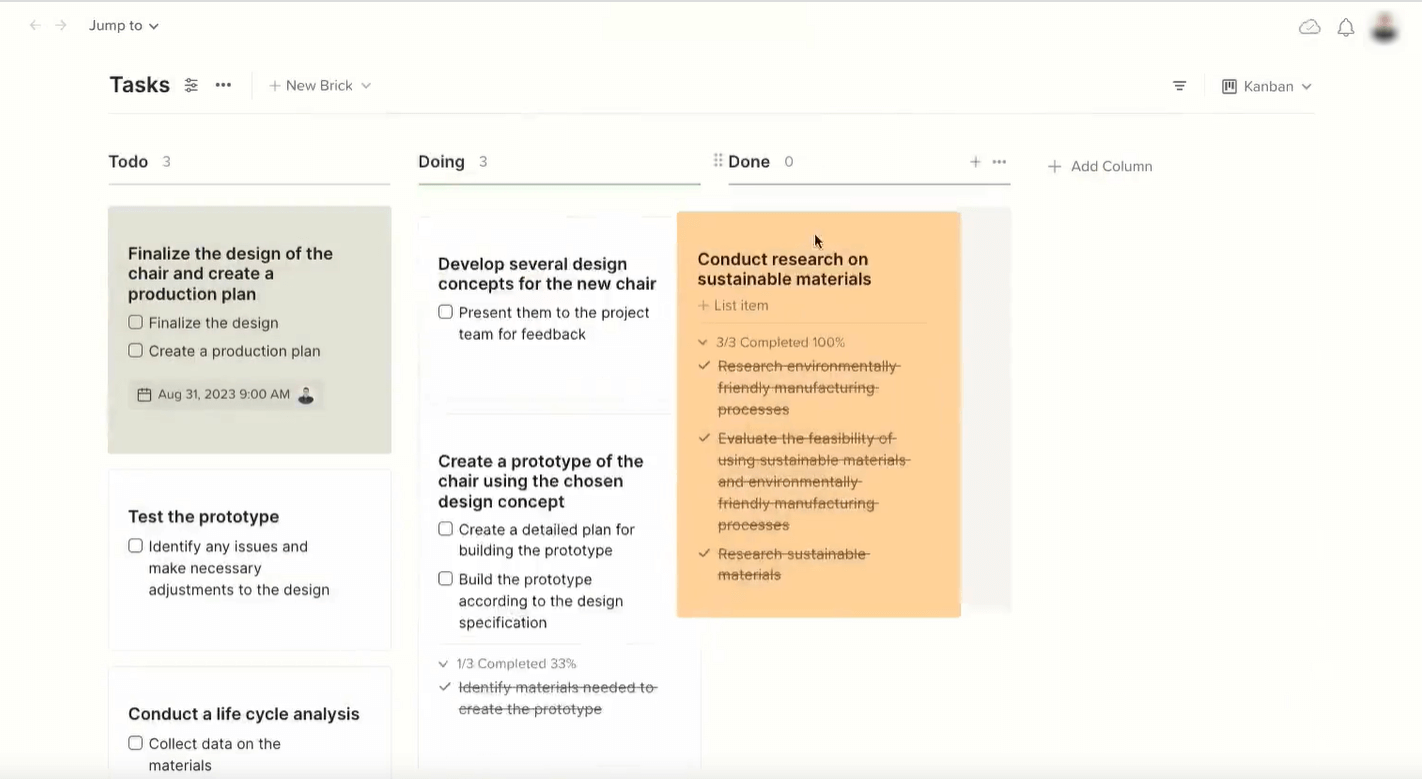Click the New Brick button

[x=311, y=86]
